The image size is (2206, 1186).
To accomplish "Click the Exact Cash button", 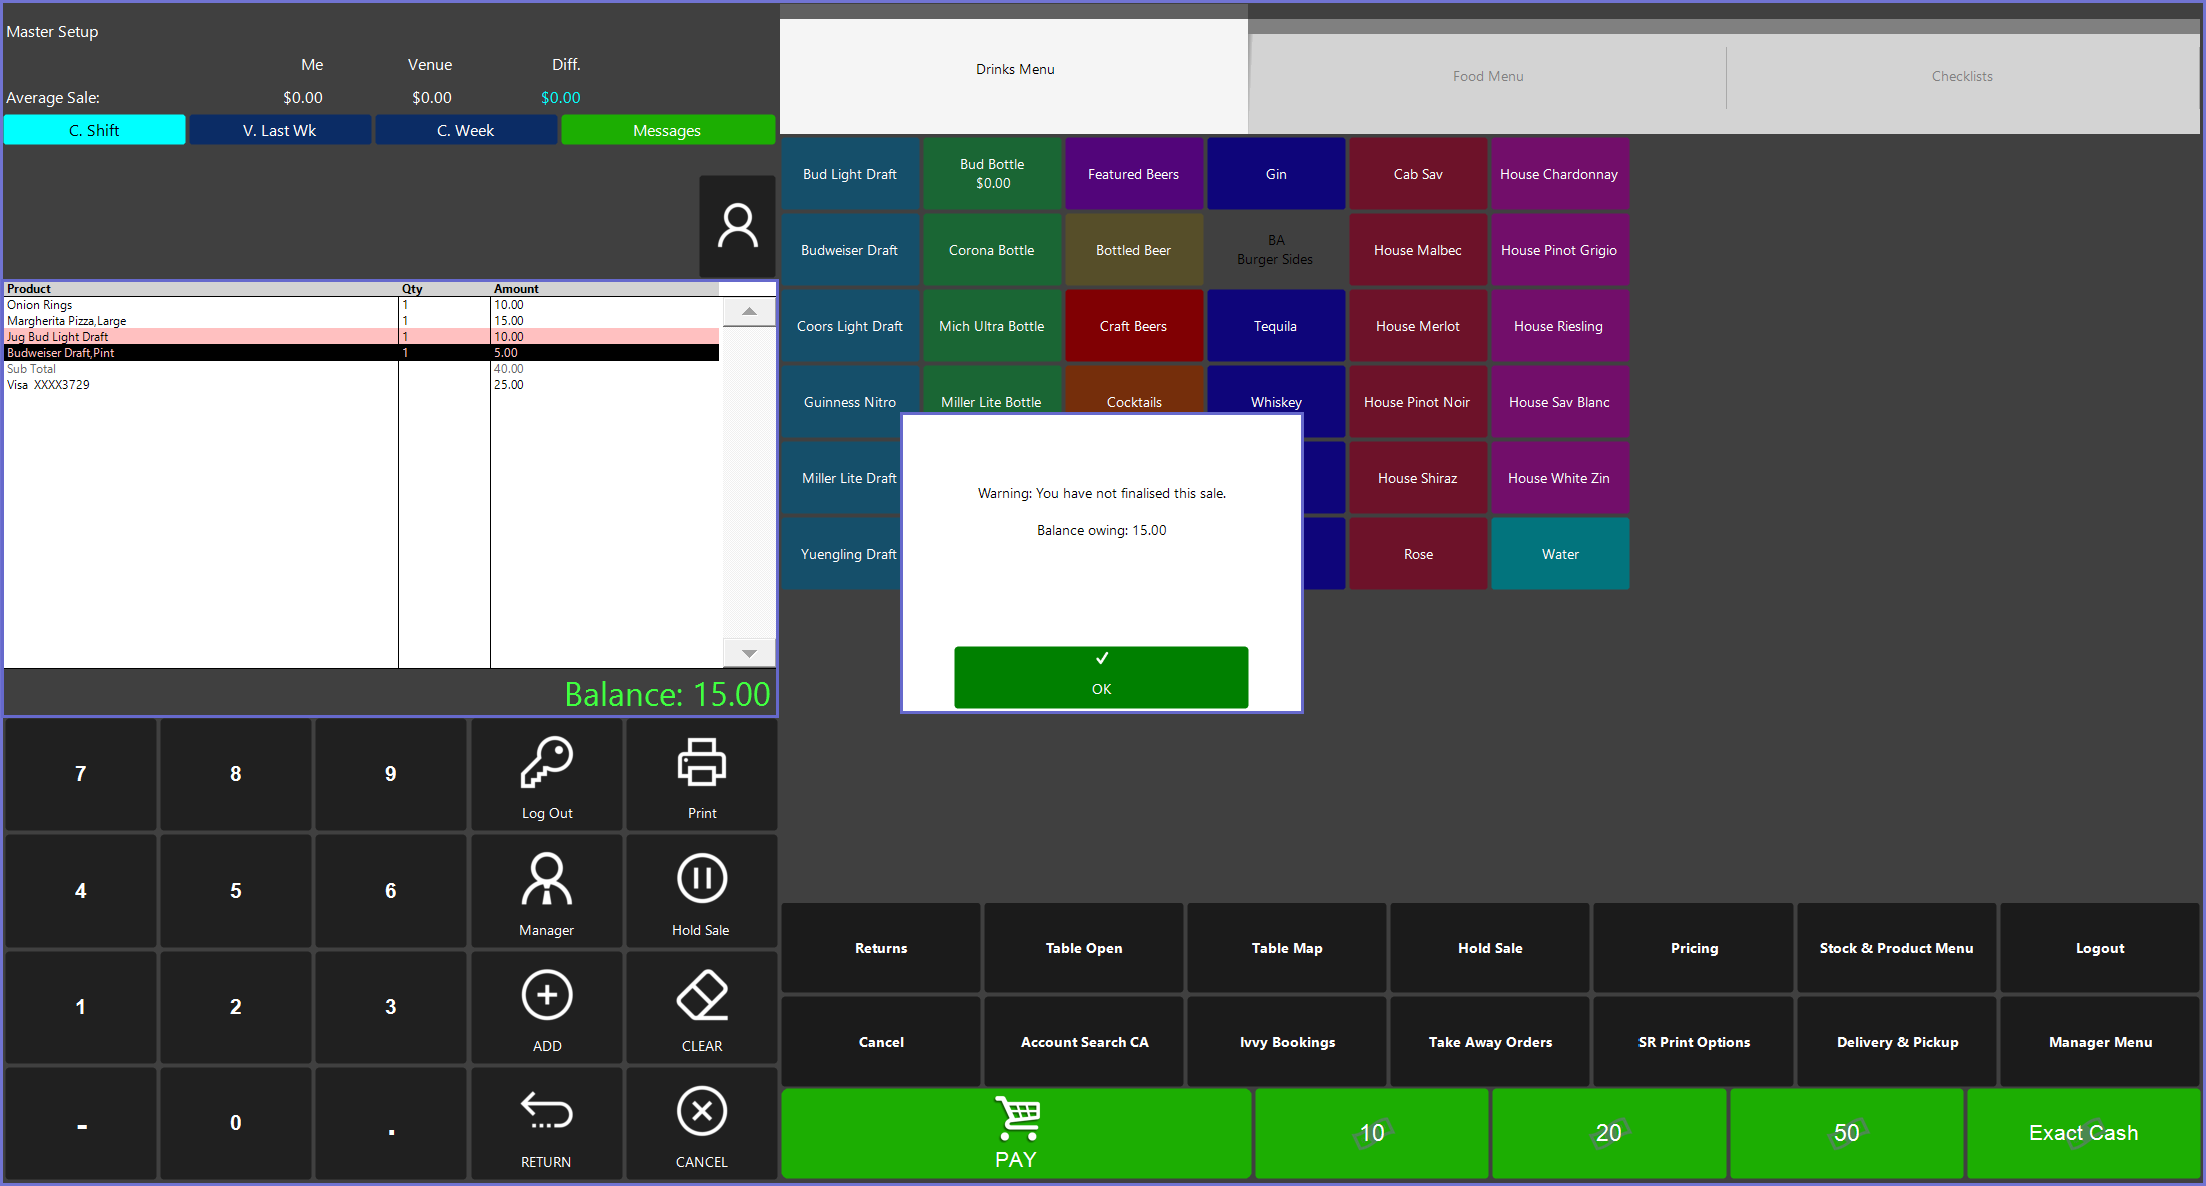I will pyautogui.click(x=2083, y=1133).
